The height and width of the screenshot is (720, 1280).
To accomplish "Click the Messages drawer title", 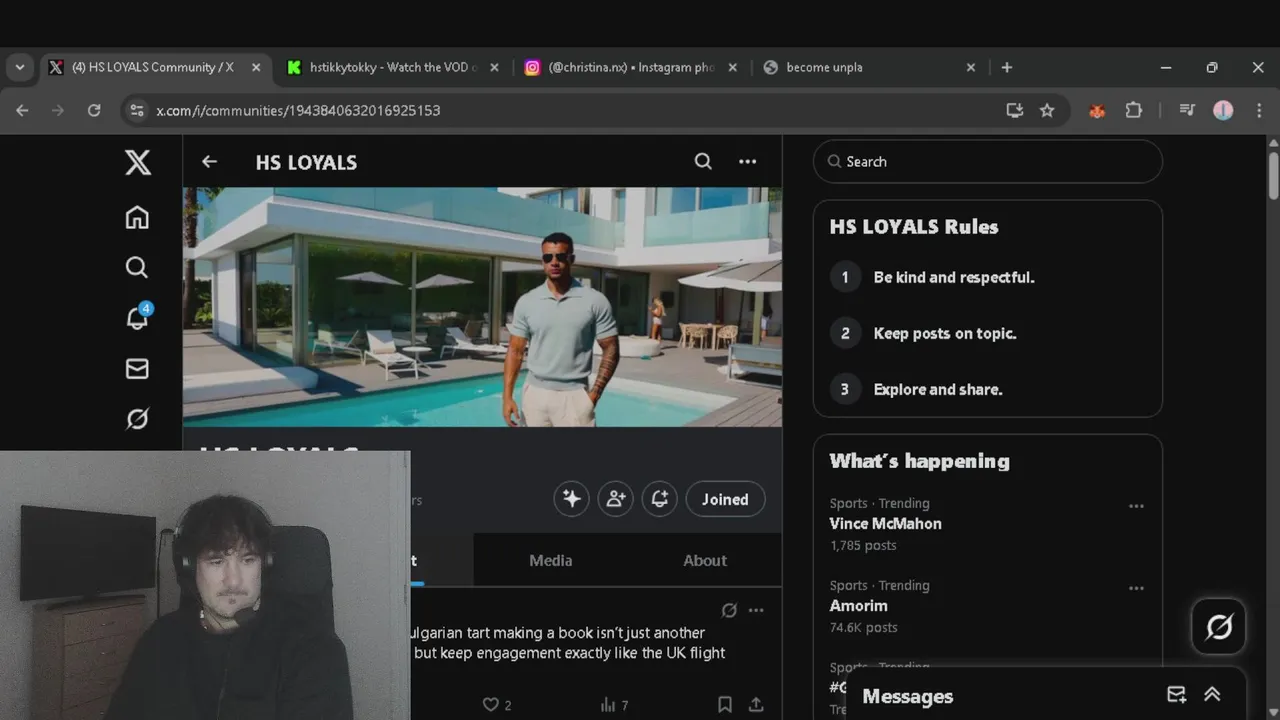I will coord(908,696).
